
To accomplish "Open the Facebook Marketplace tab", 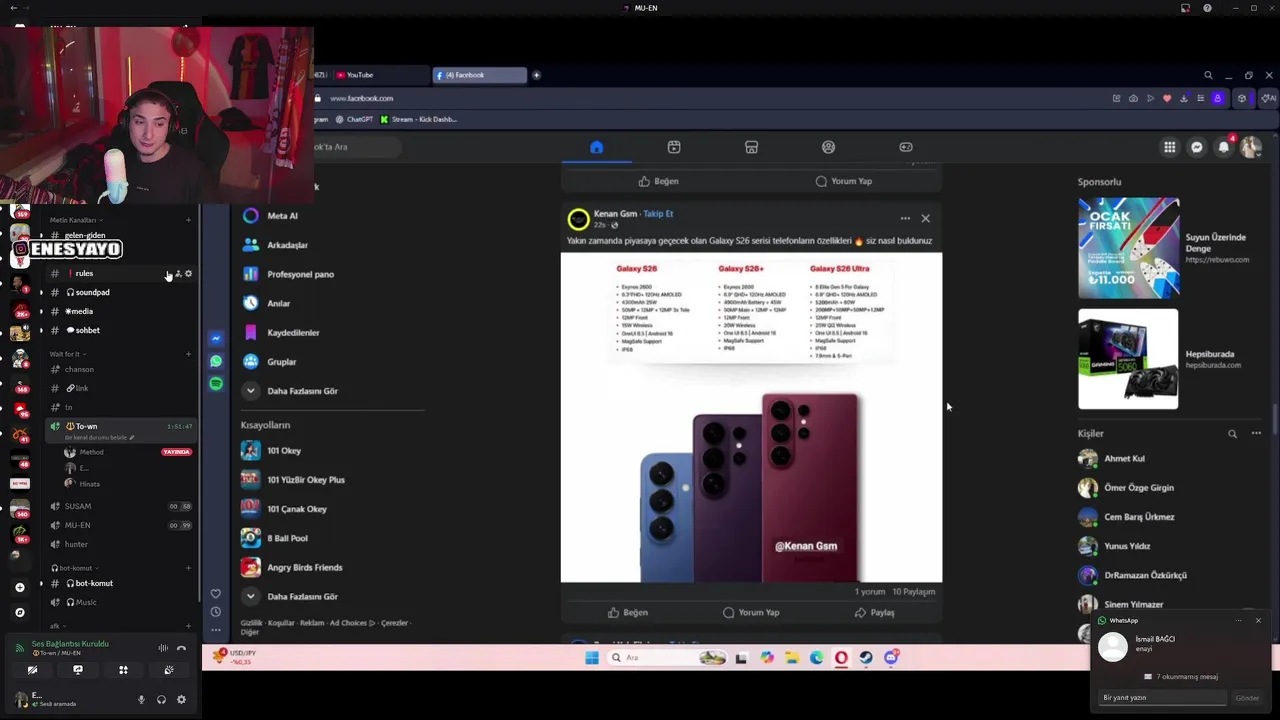I will tap(751, 147).
